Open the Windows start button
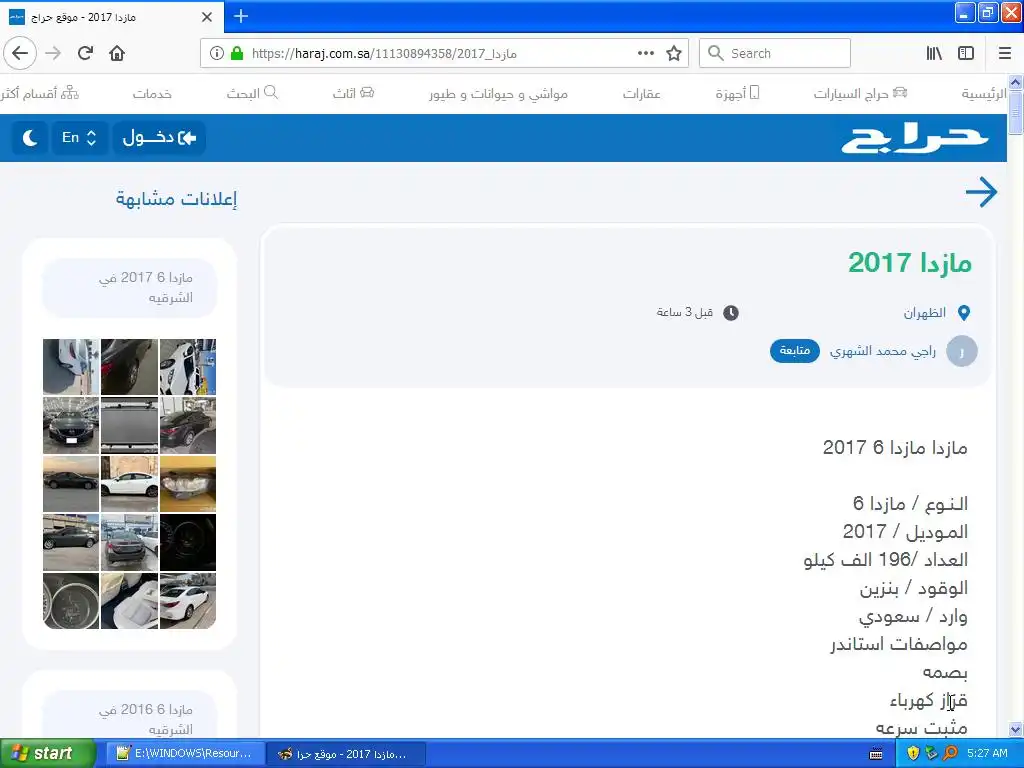Viewport: 1024px width, 768px height. coord(47,754)
